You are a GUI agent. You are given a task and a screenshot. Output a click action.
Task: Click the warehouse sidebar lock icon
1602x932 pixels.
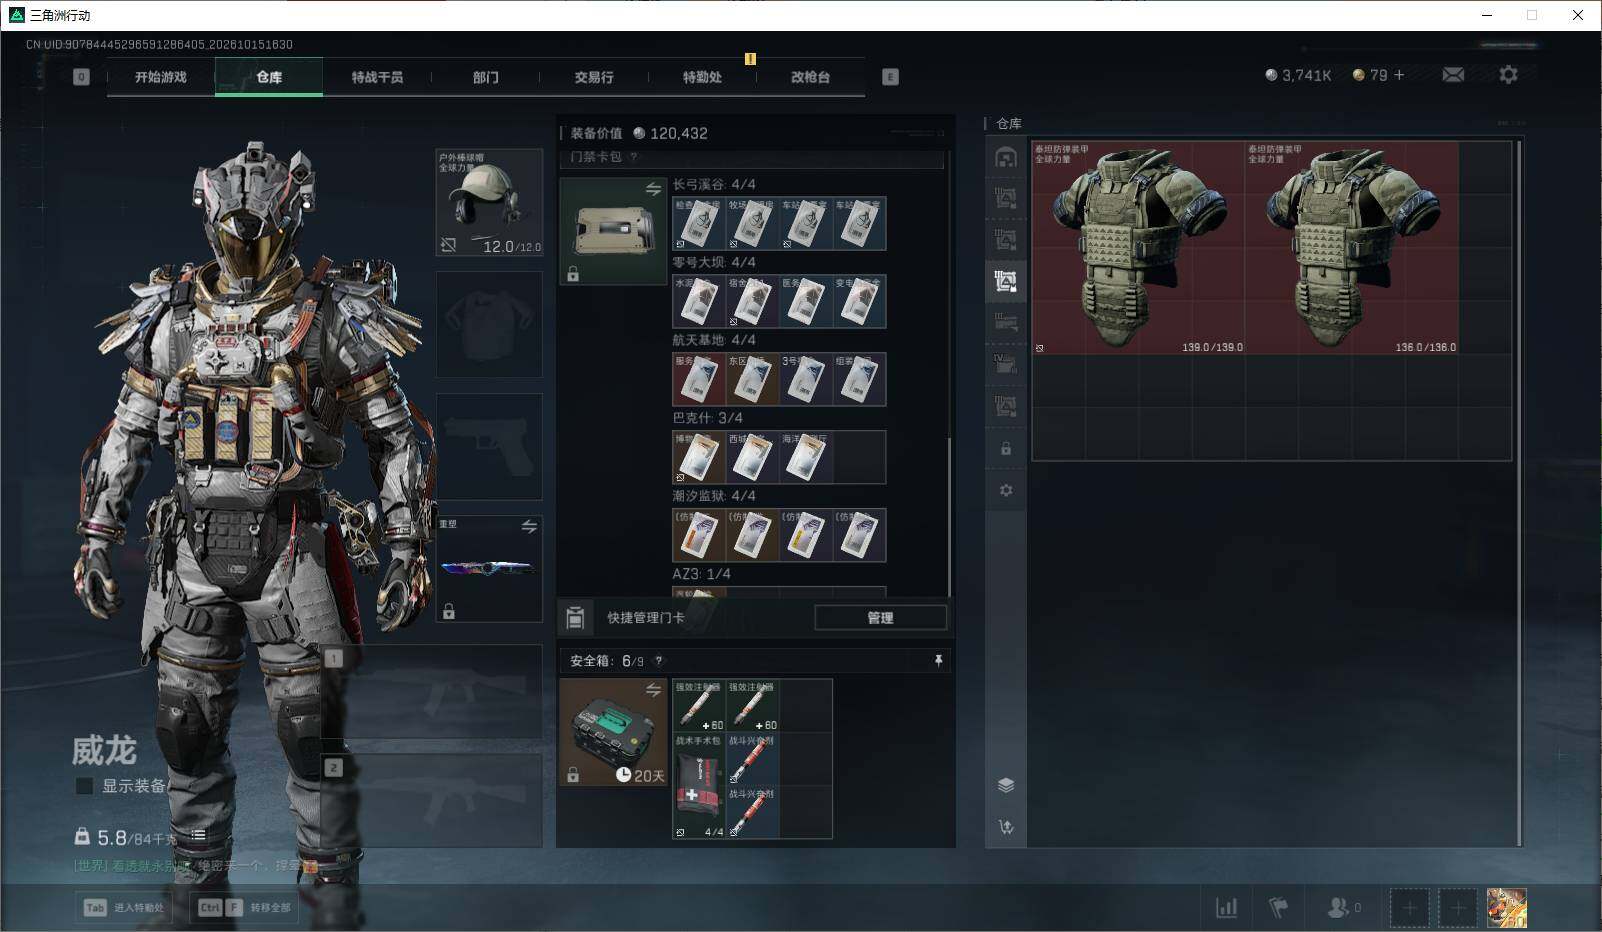[x=1006, y=449]
